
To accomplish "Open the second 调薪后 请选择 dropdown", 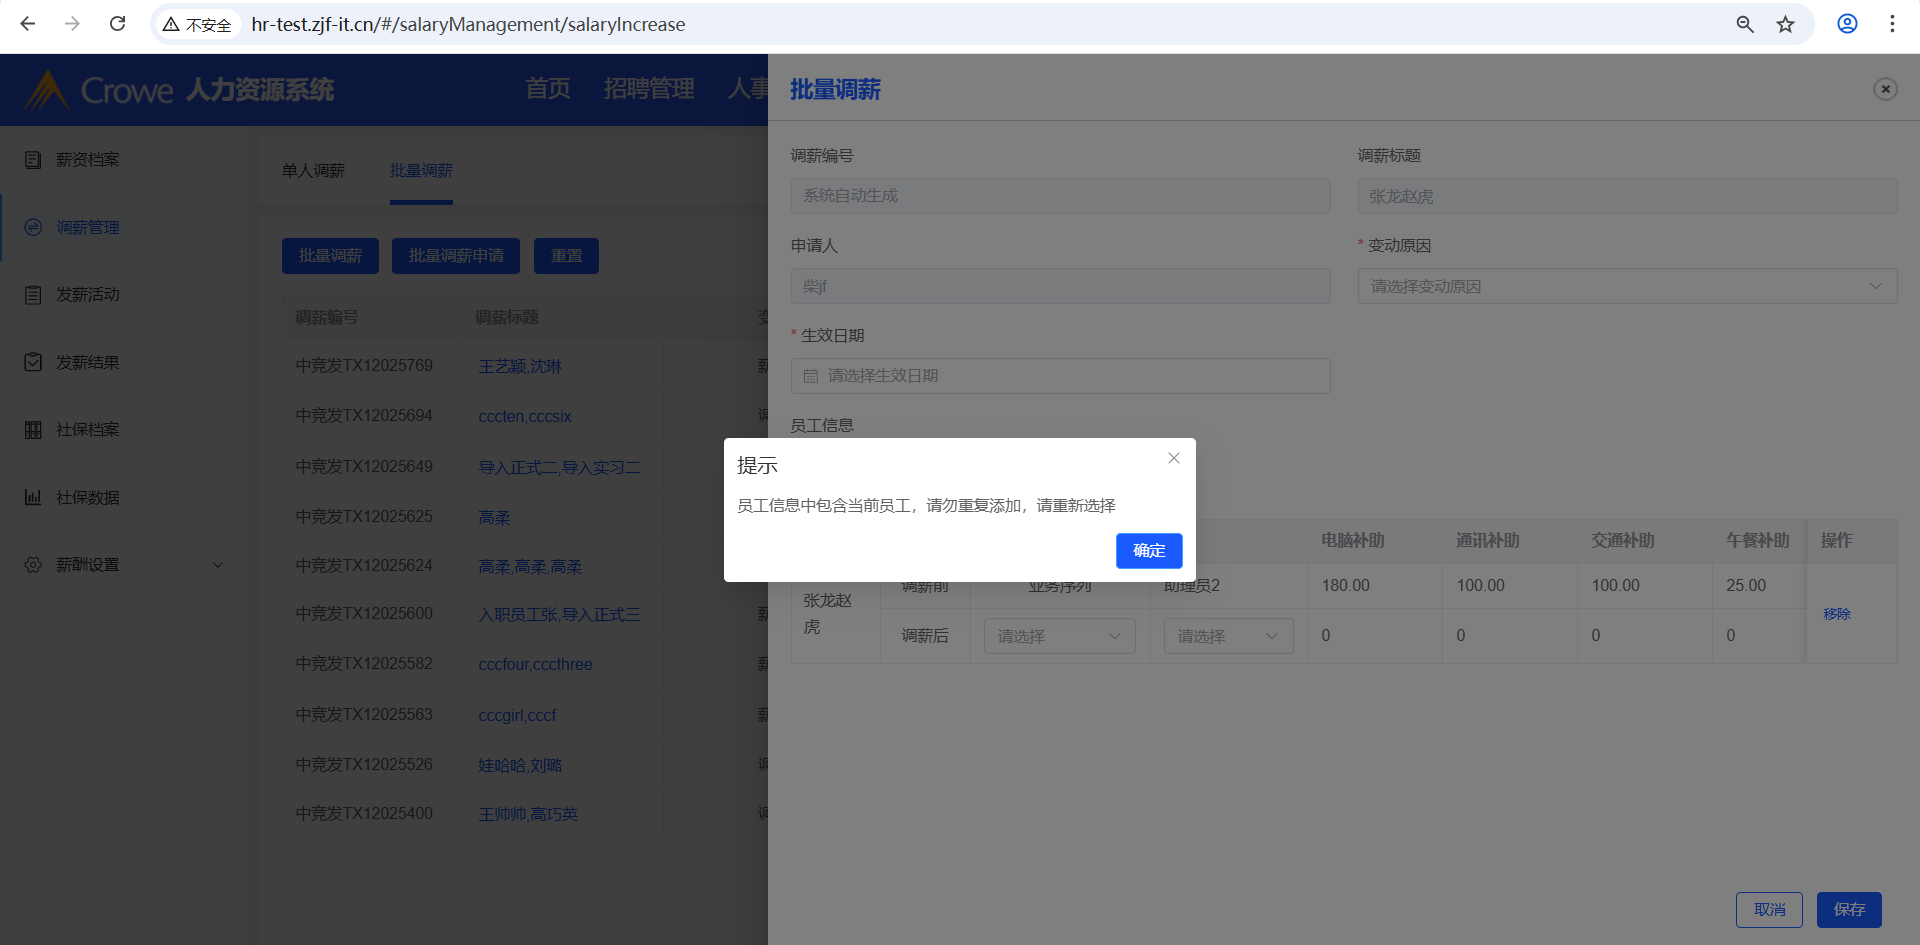I will (1228, 636).
